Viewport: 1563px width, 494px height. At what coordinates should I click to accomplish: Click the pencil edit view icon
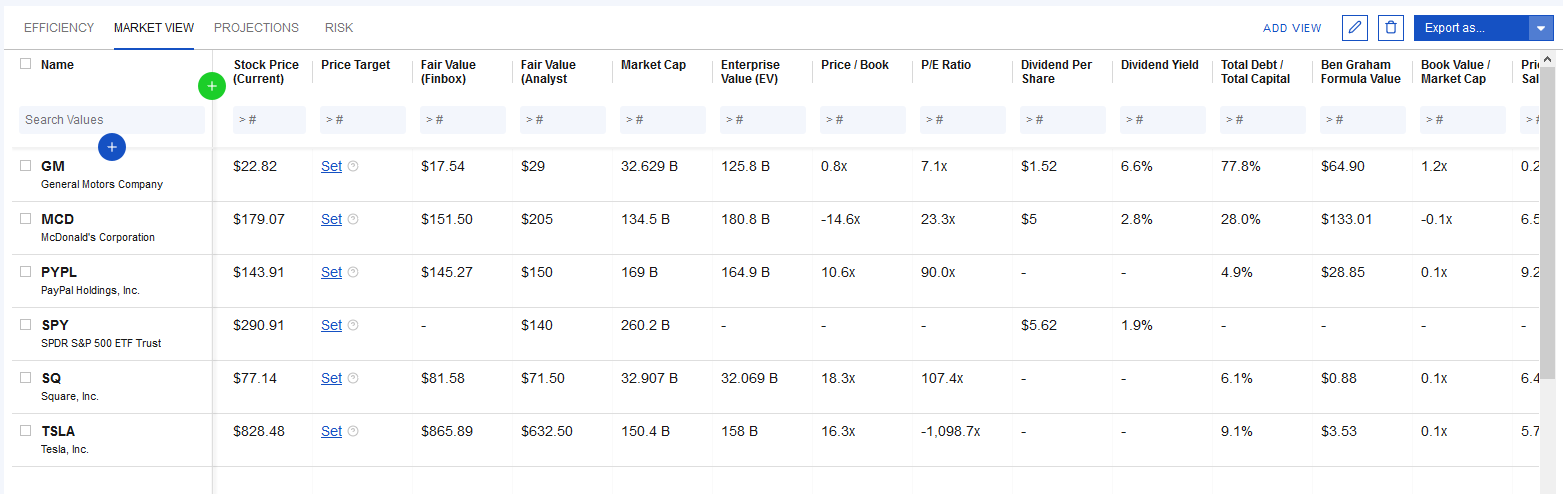point(1355,28)
